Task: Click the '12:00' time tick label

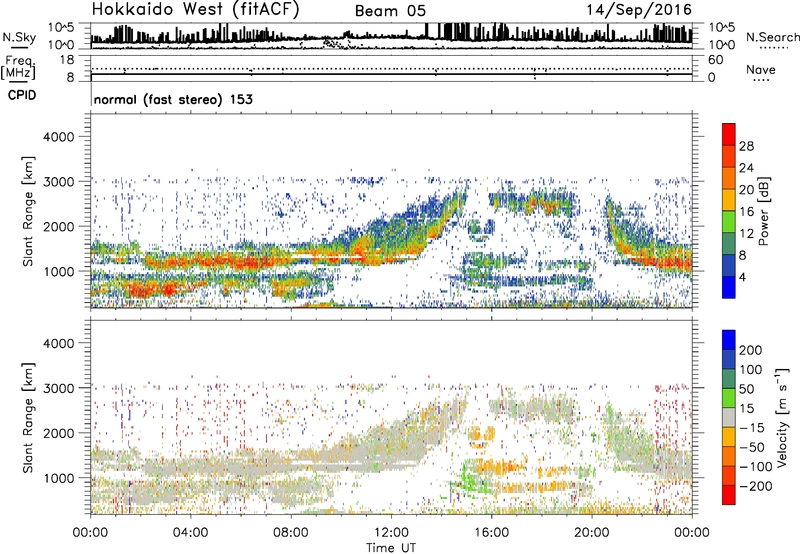Action: [391, 533]
